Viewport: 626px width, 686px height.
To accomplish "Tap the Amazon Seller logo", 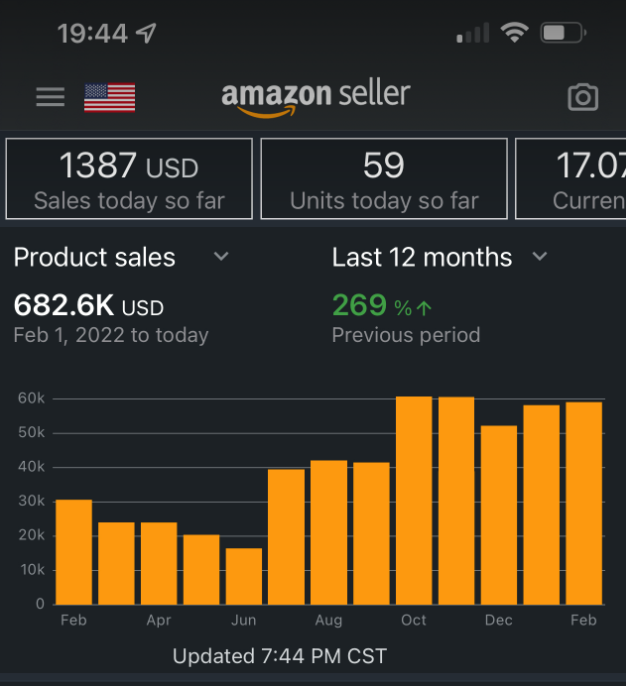I will pos(316,97).
